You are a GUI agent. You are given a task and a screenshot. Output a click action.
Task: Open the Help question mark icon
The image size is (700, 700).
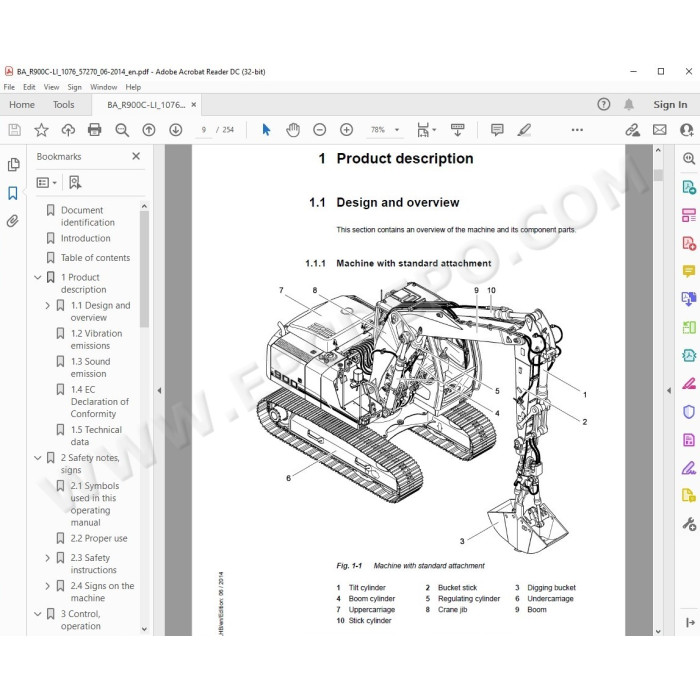point(604,104)
